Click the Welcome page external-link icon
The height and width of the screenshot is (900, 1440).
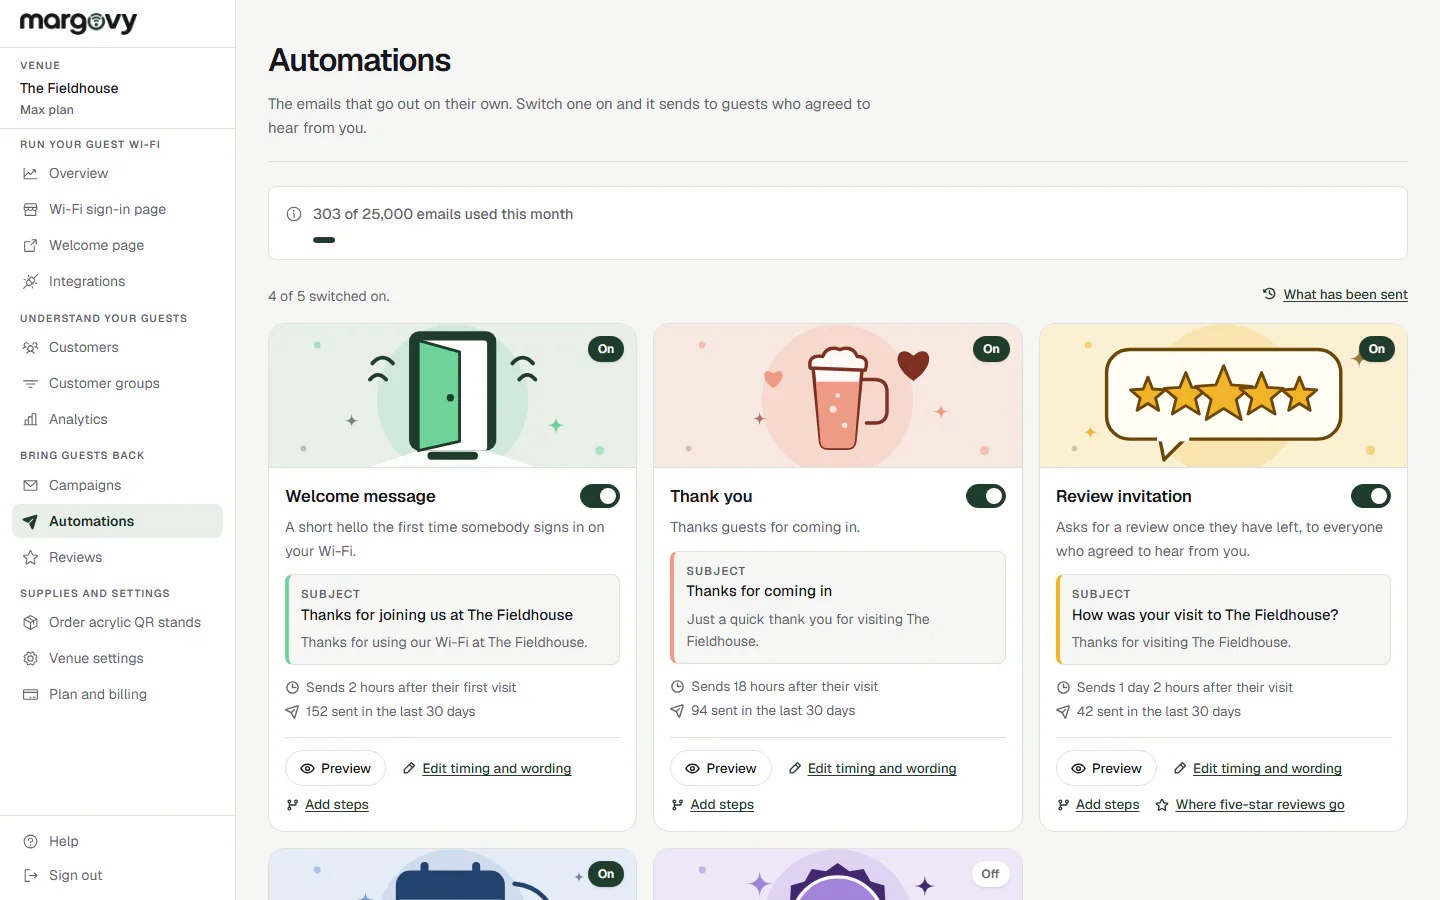30,245
